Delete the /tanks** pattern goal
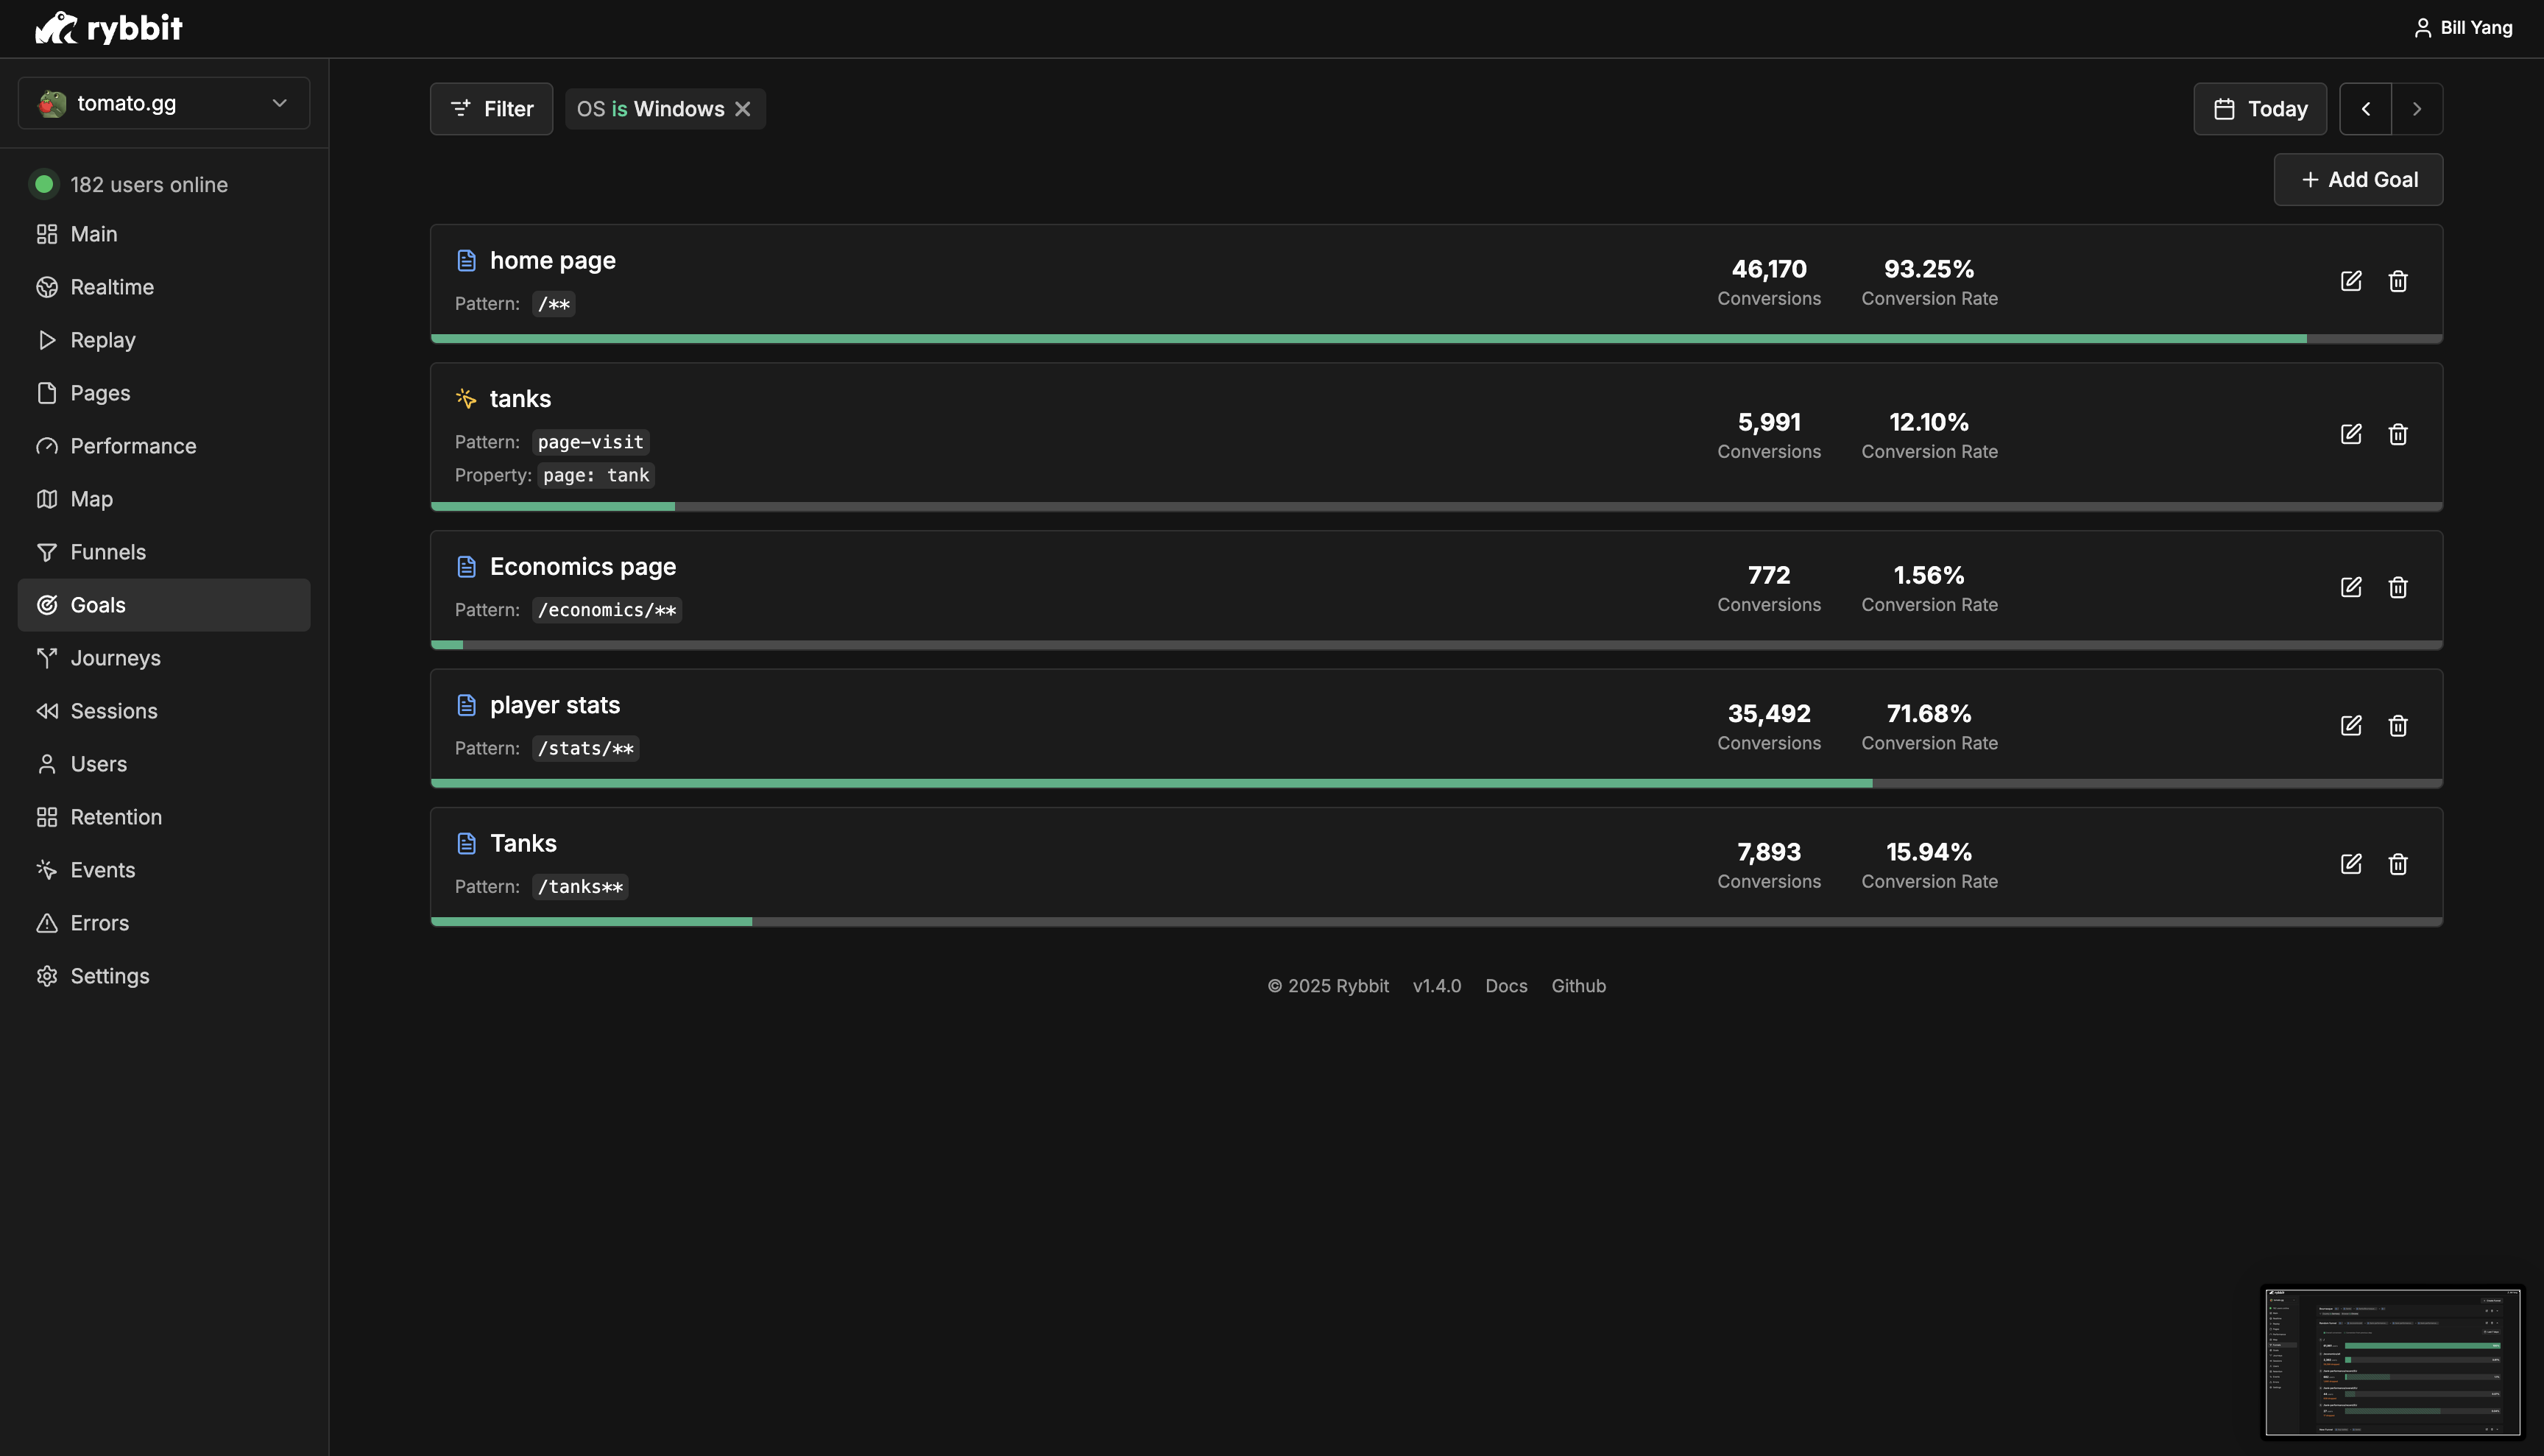This screenshot has height=1456, width=2544. coord(2397,864)
